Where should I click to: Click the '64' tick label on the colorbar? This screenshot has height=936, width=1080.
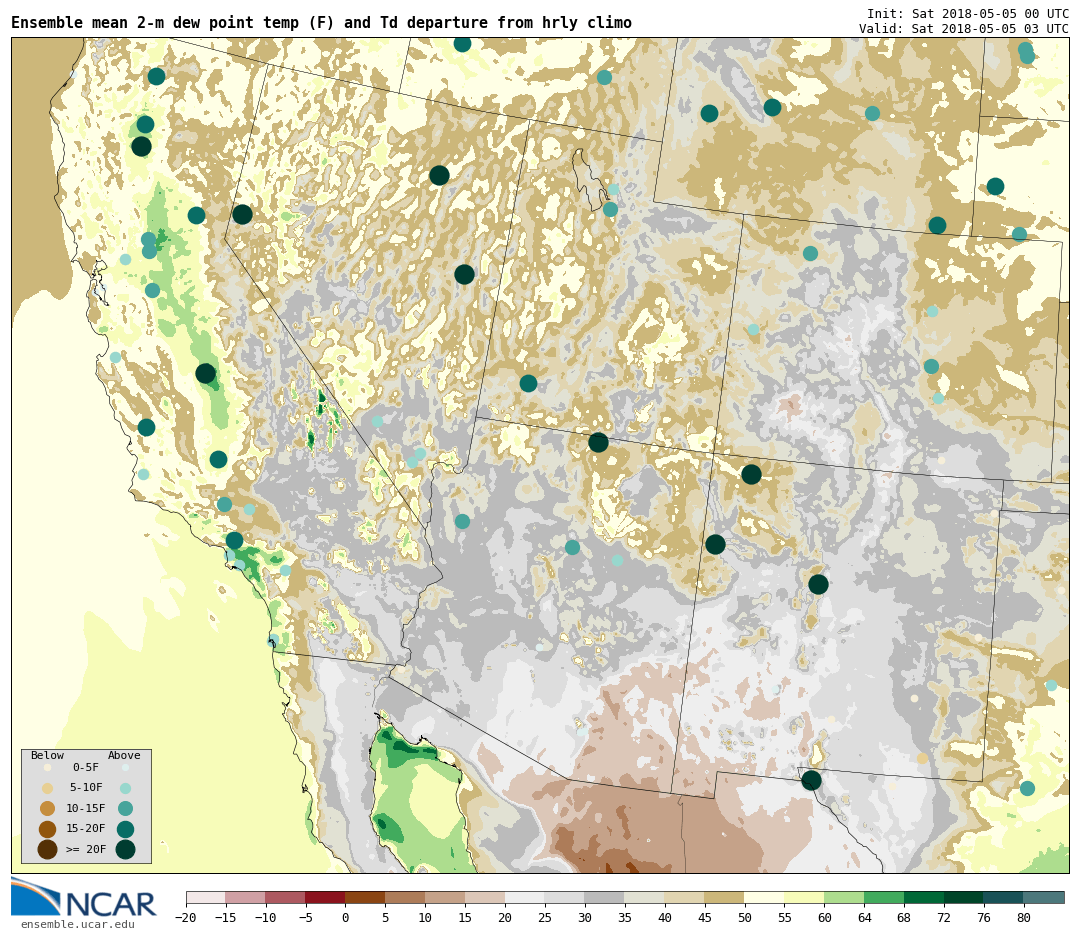[865, 917]
